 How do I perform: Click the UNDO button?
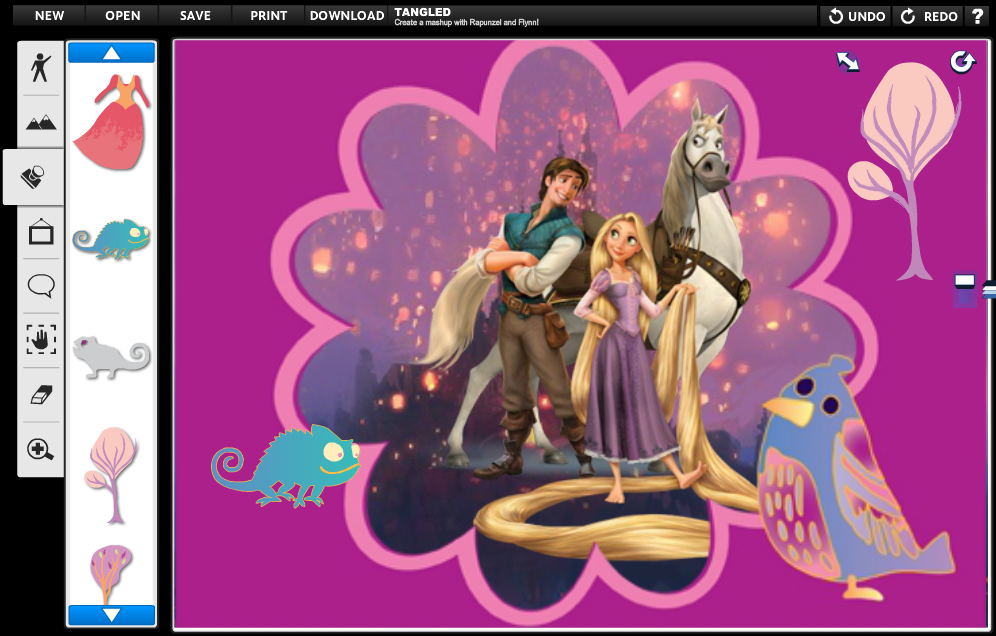pyautogui.click(x=856, y=16)
